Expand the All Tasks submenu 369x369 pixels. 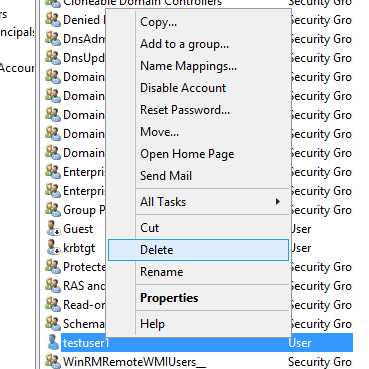198,202
